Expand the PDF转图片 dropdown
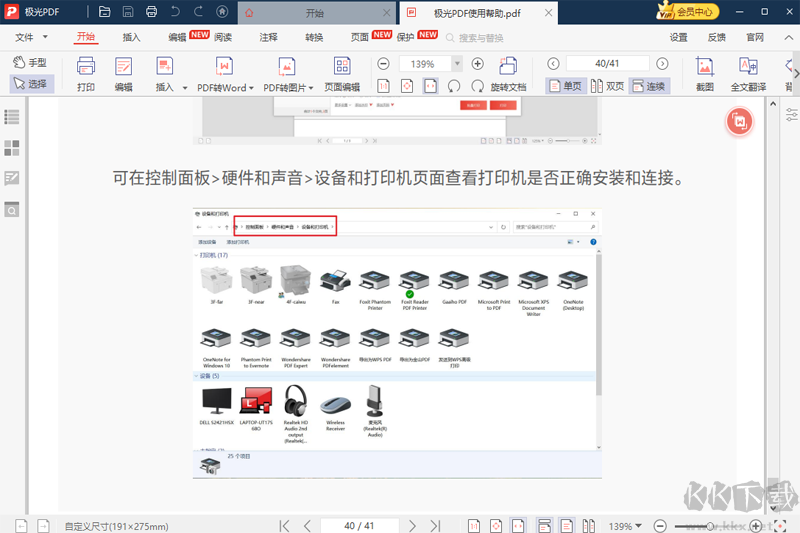This screenshot has width=800, height=533. click(311, 88)
